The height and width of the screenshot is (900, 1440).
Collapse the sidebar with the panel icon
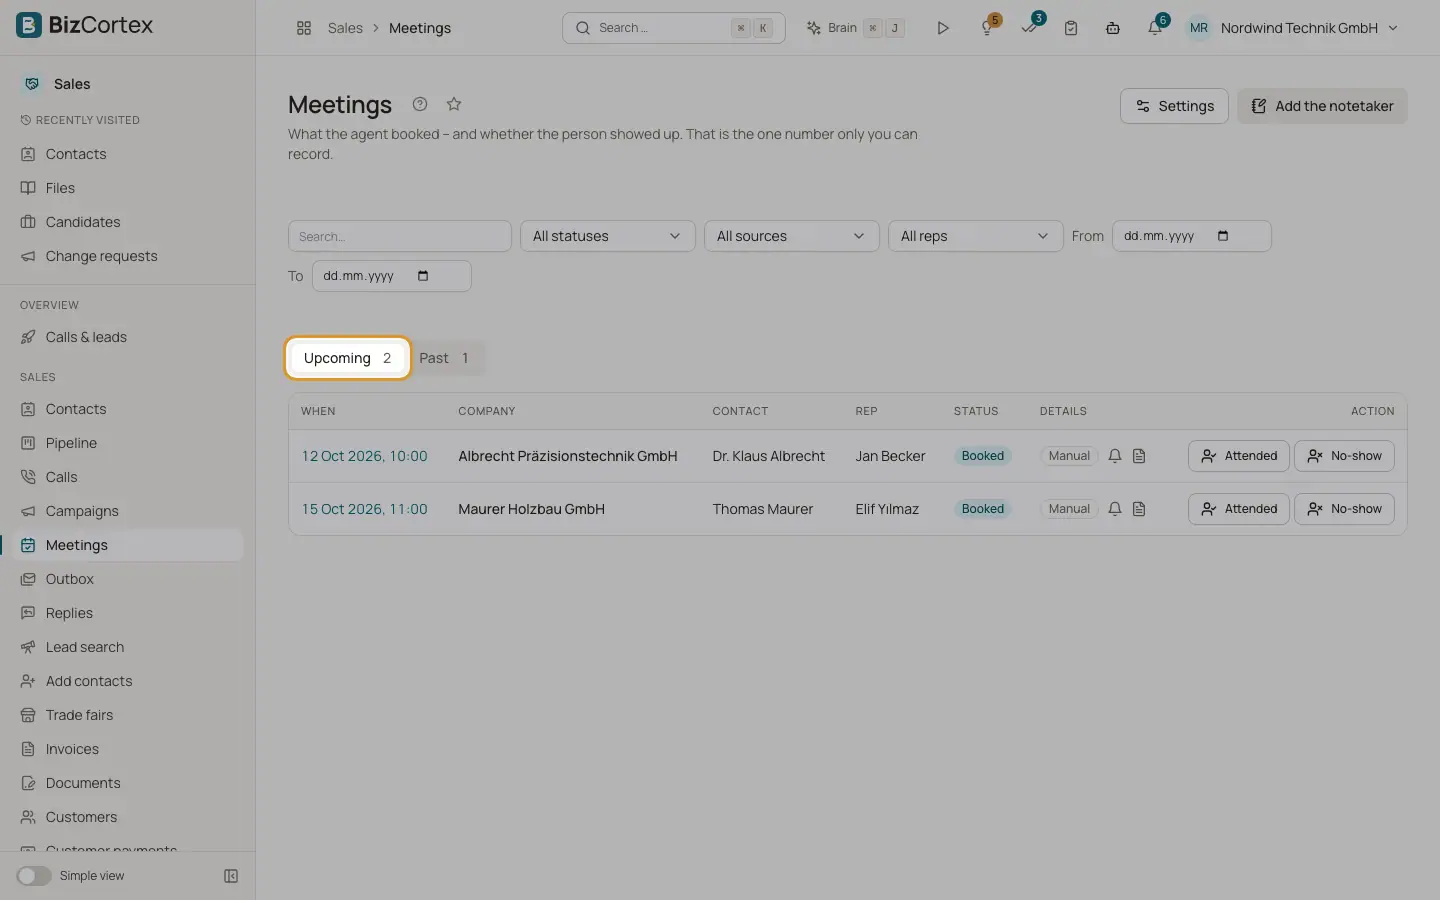[x=231, y=876]
